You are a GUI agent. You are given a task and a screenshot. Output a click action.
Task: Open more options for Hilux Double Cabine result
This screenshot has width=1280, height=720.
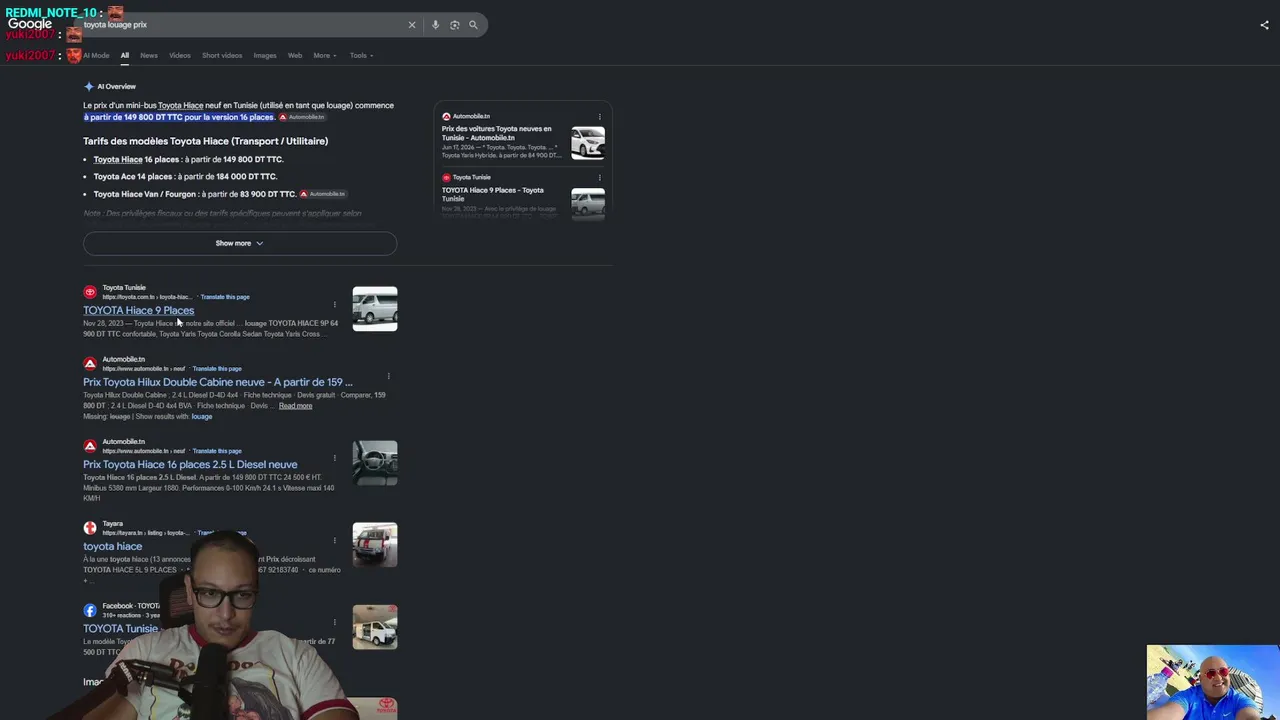(x=388, y=376)
